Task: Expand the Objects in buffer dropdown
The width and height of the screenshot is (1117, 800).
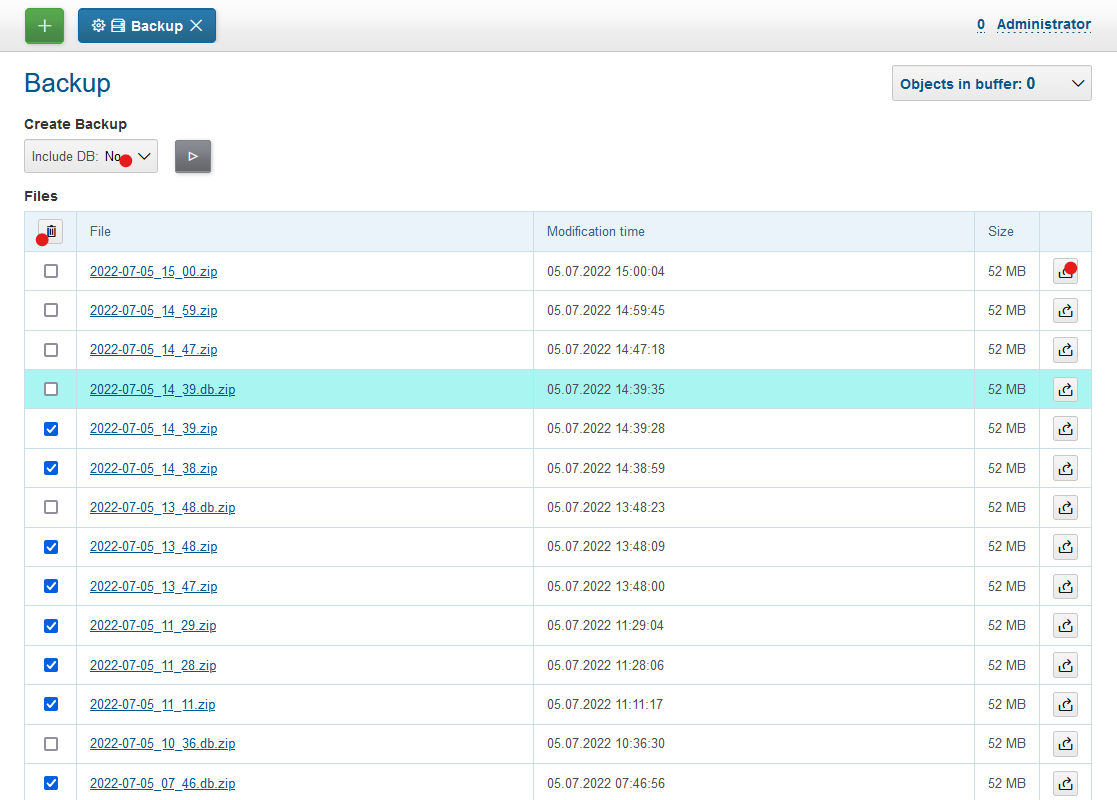Action: tap(991, 84)
